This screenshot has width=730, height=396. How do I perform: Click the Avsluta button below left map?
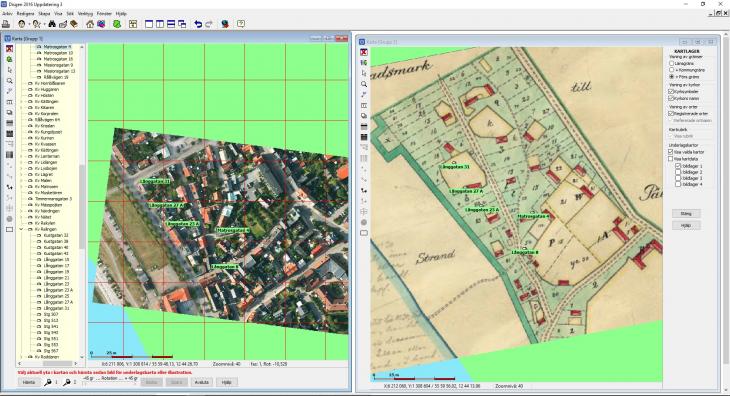click(202, 382)
